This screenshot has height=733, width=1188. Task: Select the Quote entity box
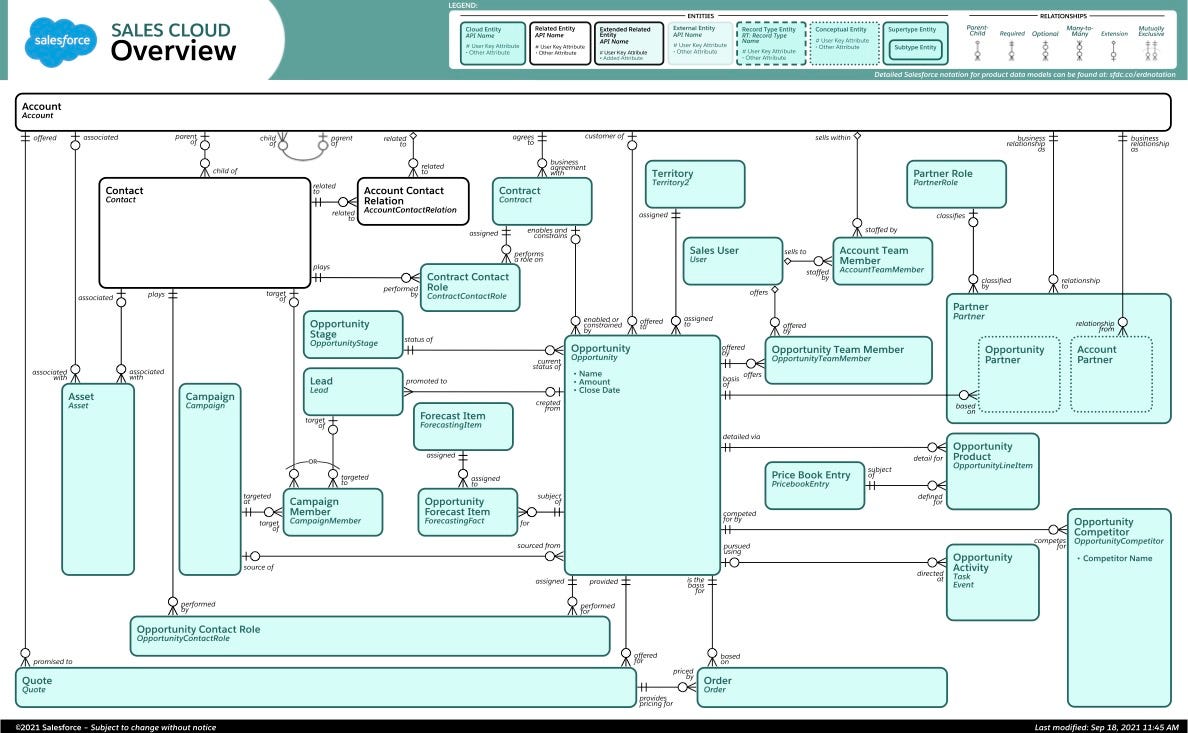[x=326, y=688]
